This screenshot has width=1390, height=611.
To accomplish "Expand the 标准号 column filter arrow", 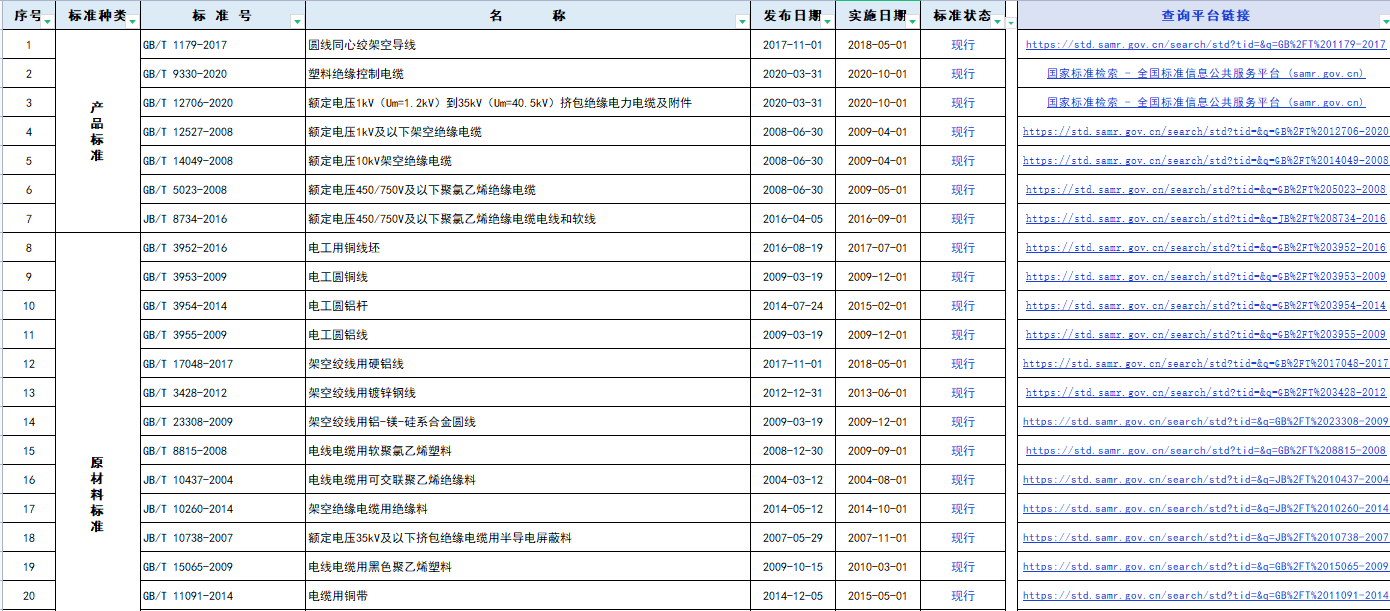I will [x=296, y=21].
